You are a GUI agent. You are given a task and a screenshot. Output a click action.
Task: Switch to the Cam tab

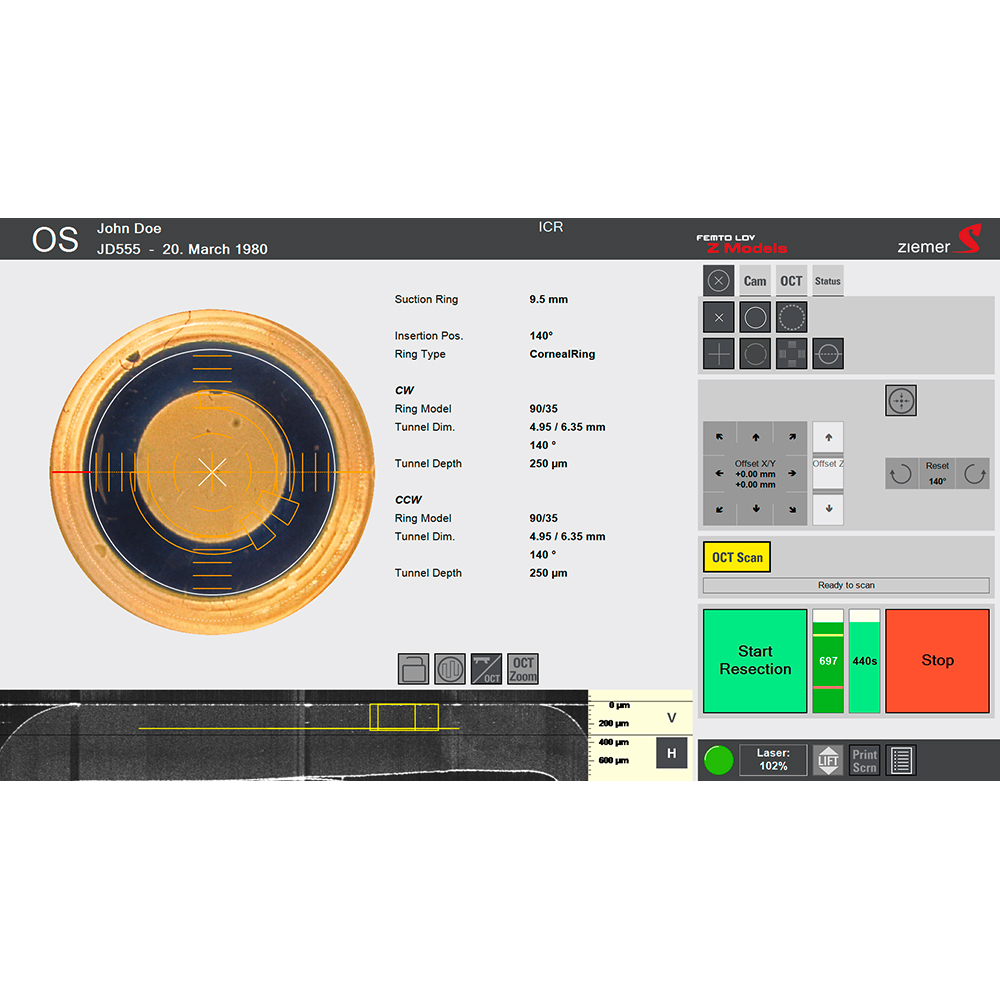point(755,280)
